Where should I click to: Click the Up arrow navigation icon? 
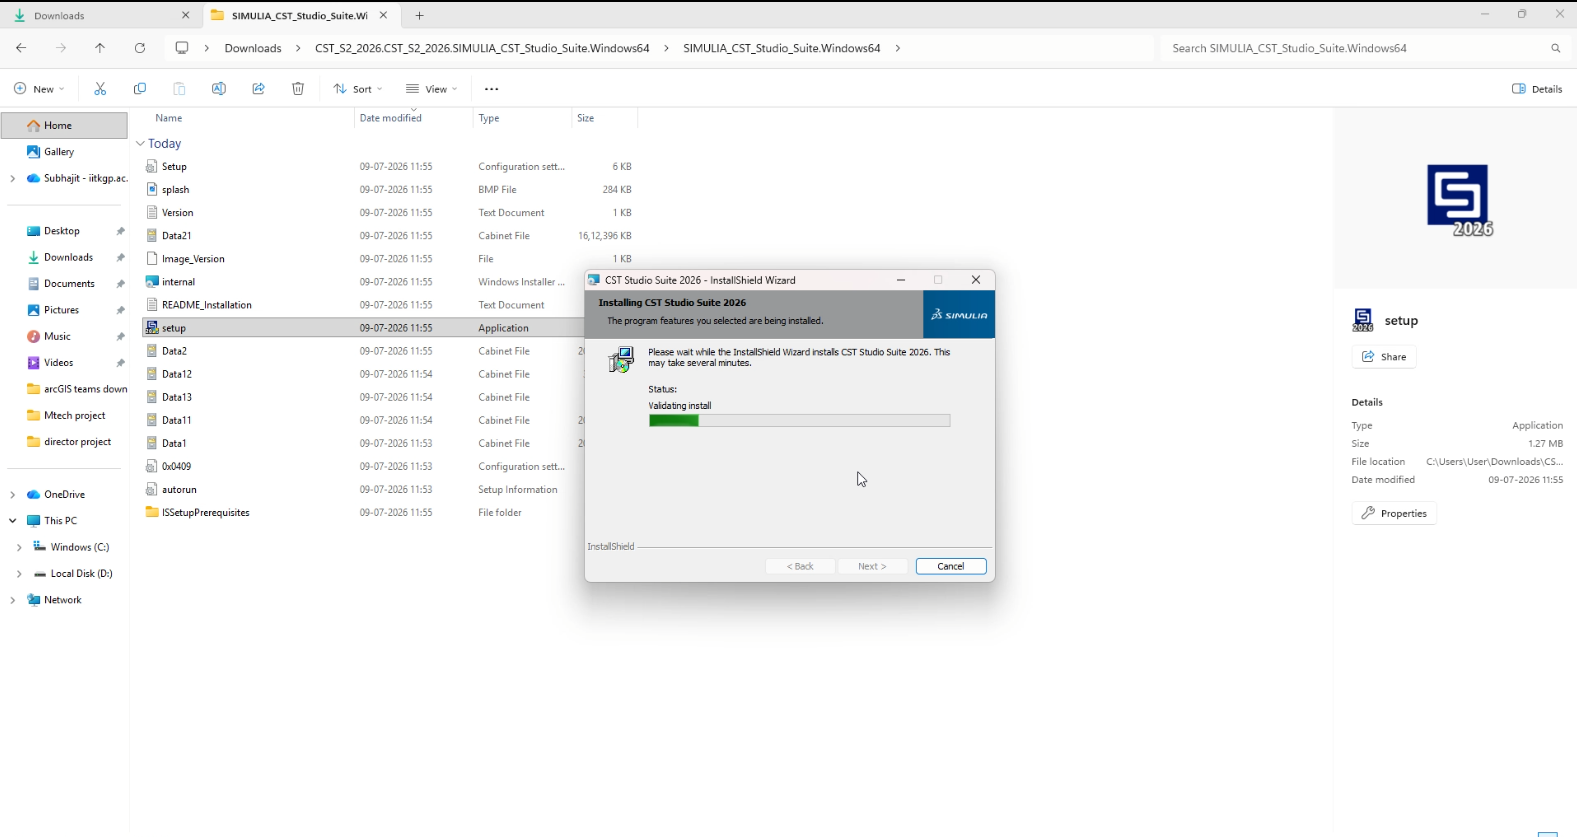[100, 48]
